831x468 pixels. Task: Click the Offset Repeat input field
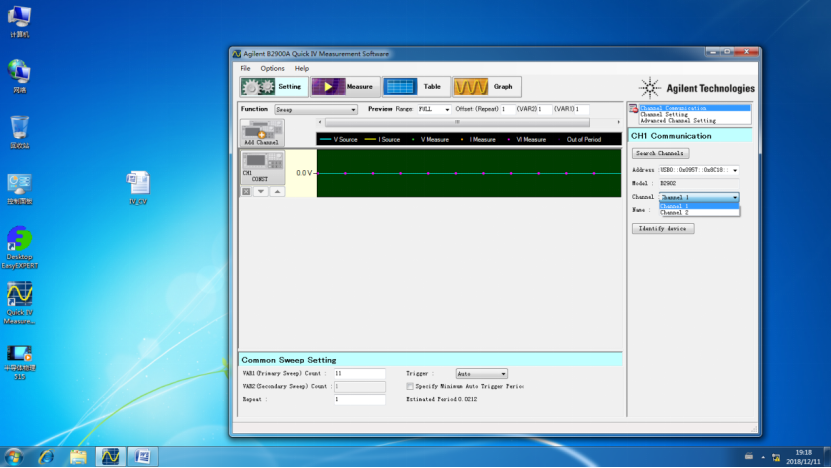507,109
